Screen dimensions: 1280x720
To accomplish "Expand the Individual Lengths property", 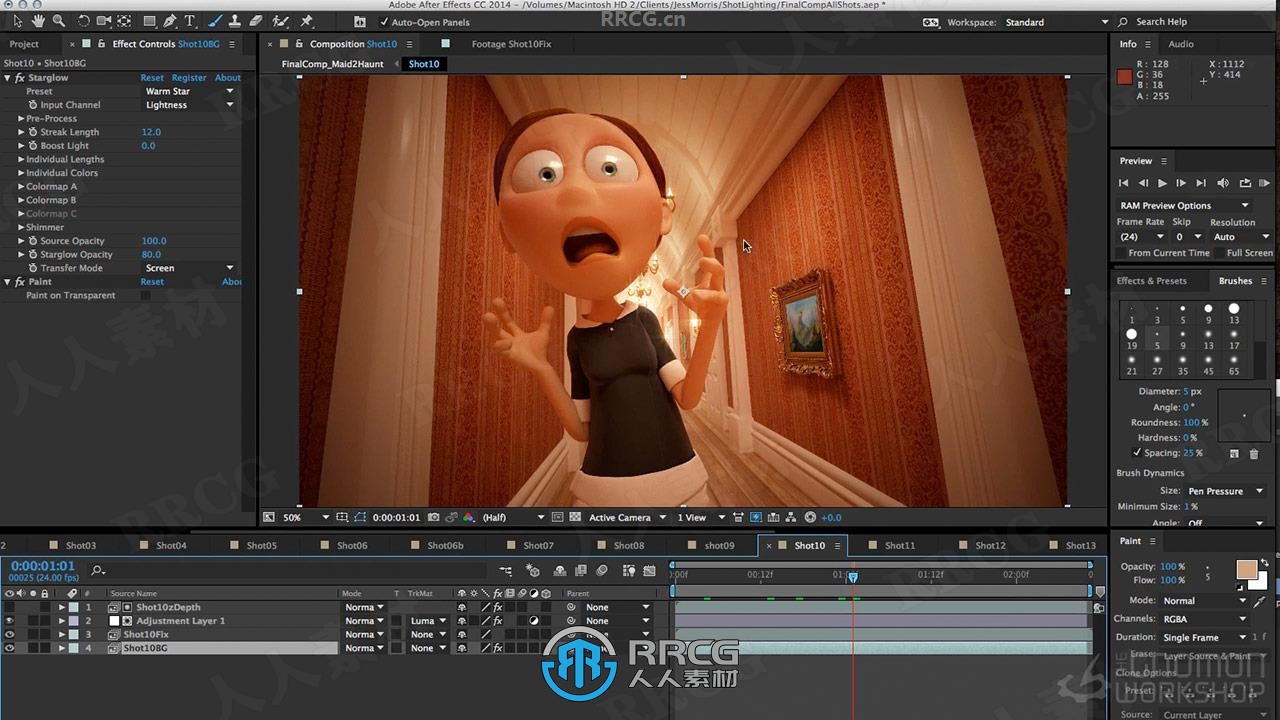I will coord(21,159).
